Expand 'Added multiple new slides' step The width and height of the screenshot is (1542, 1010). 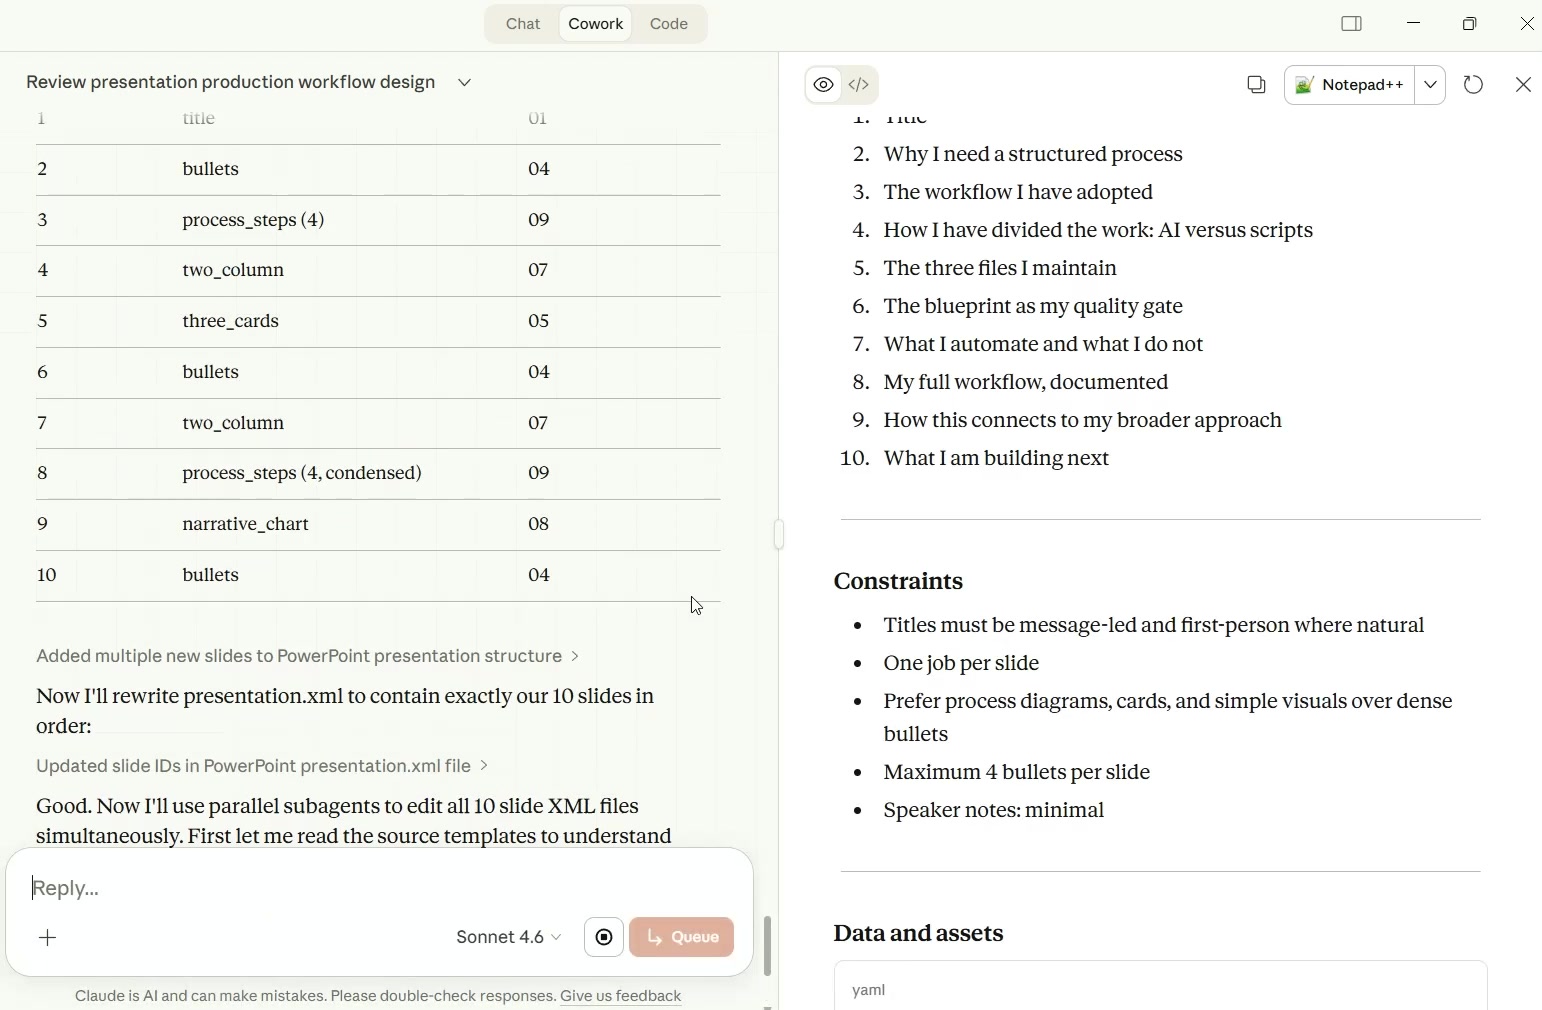[x=307, y=657]
